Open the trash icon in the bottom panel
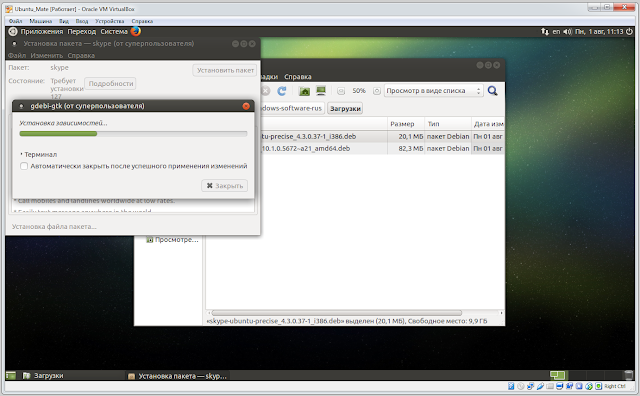 coord(629,375)
